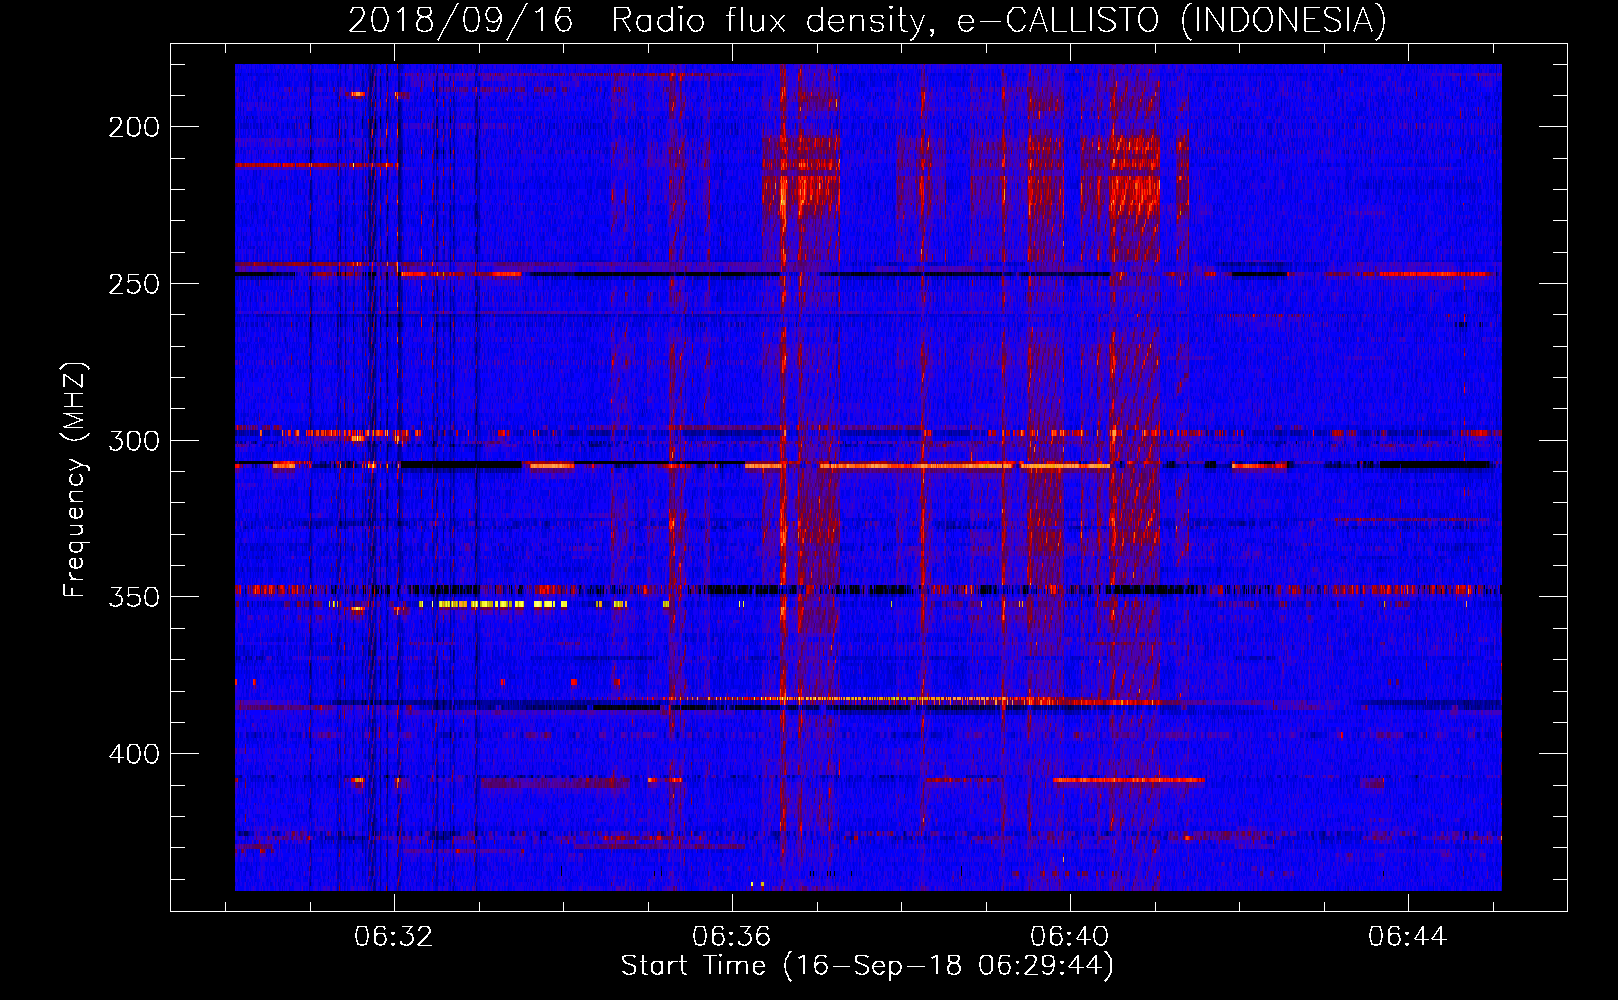
Task: Click the "Start Time (16-Sep-18 06:29:44)" x-axis label
Action: pyautogui.click(x=867, y=966)
